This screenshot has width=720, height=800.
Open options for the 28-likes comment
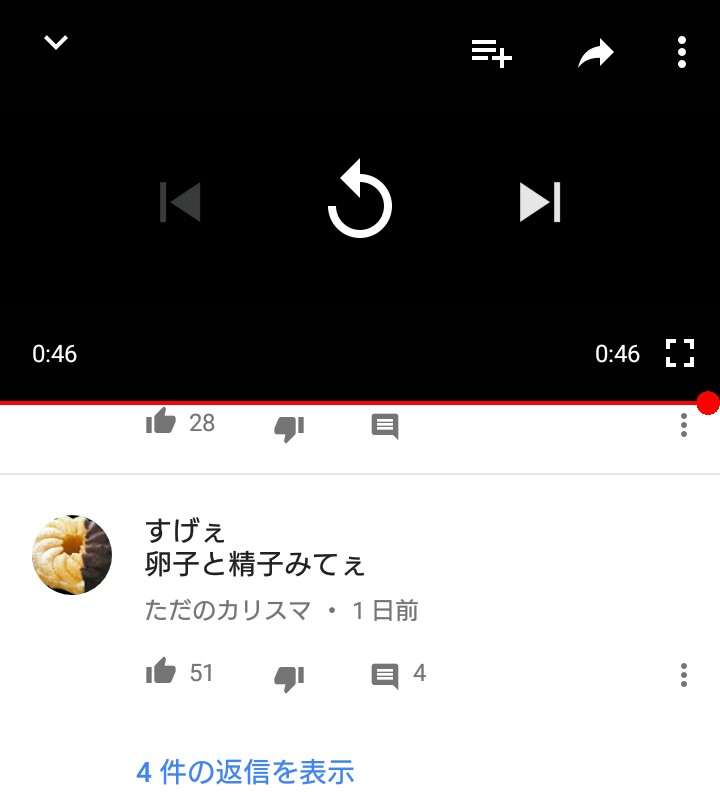click(684, 425)
